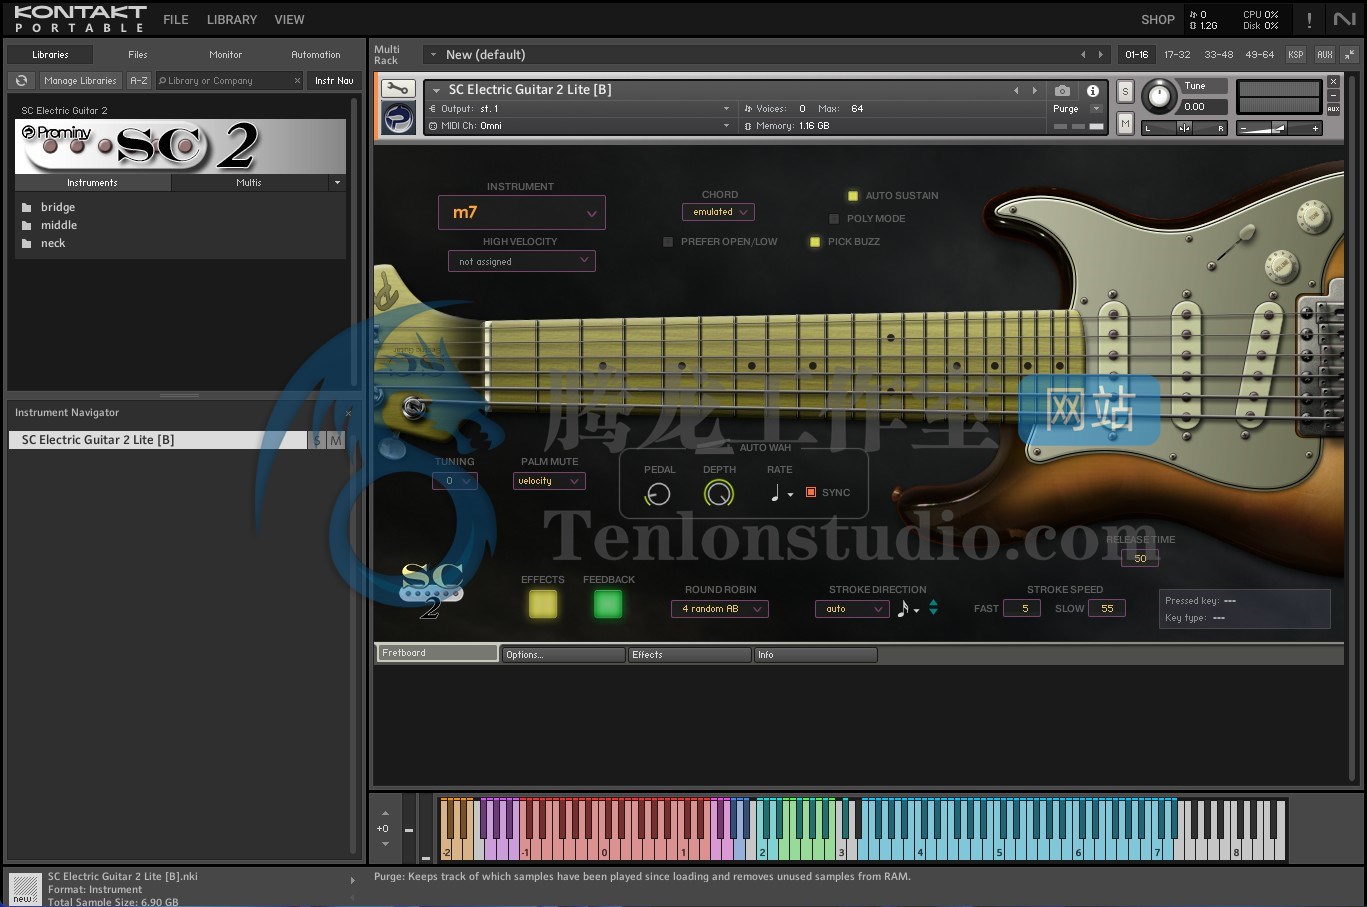Open the LIBRARY menu
The image size is (1367, 907).
click(x=232, y=19)
